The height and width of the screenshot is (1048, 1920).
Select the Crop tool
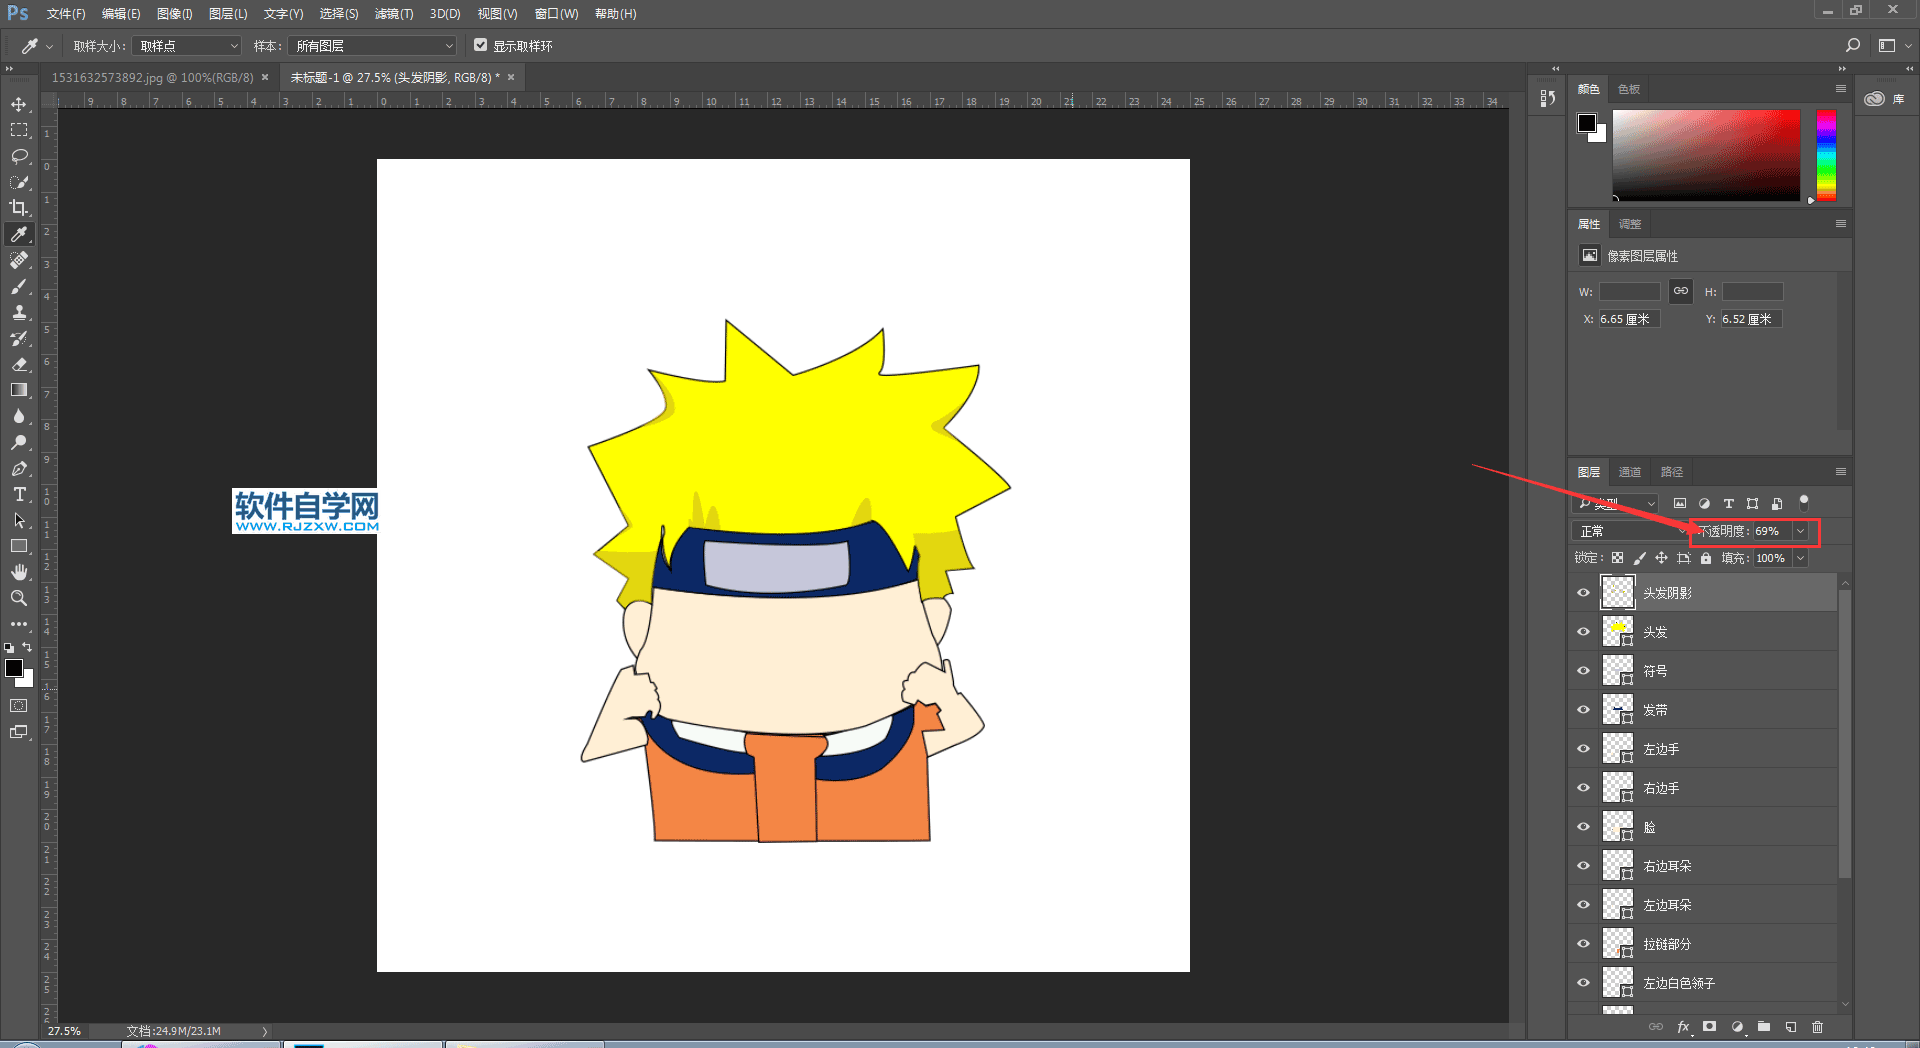[x=19, y=208]
